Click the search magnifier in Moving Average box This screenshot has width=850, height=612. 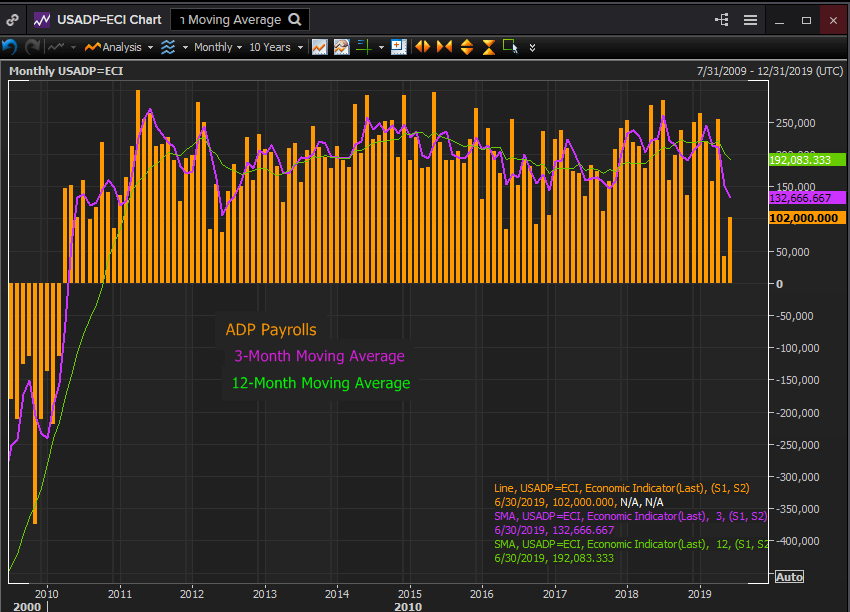pyautogui.click(x=295, y=20)
